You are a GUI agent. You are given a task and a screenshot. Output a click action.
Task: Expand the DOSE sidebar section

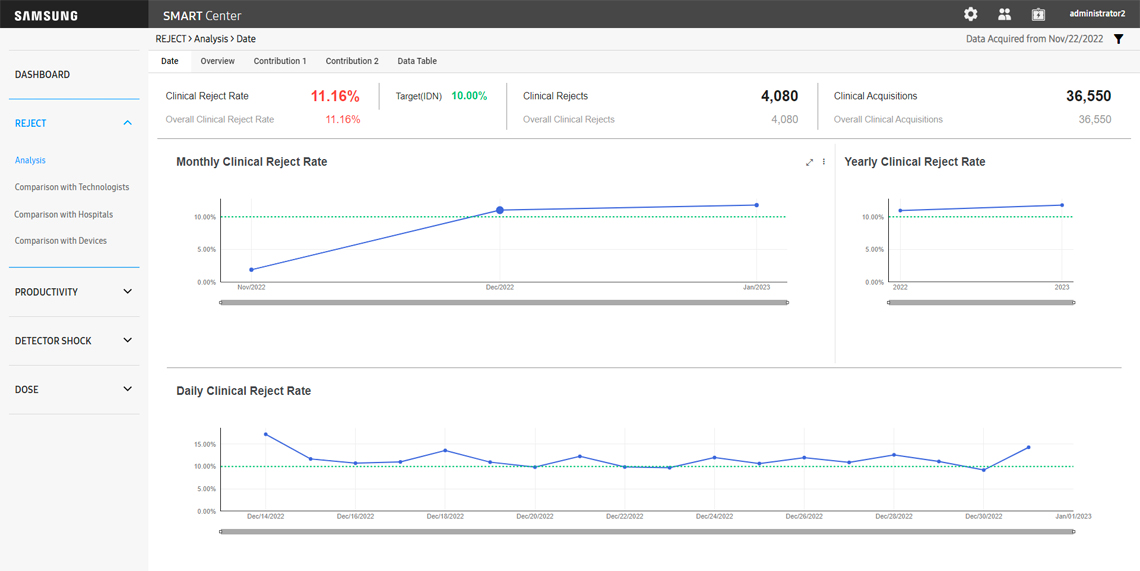127,389
